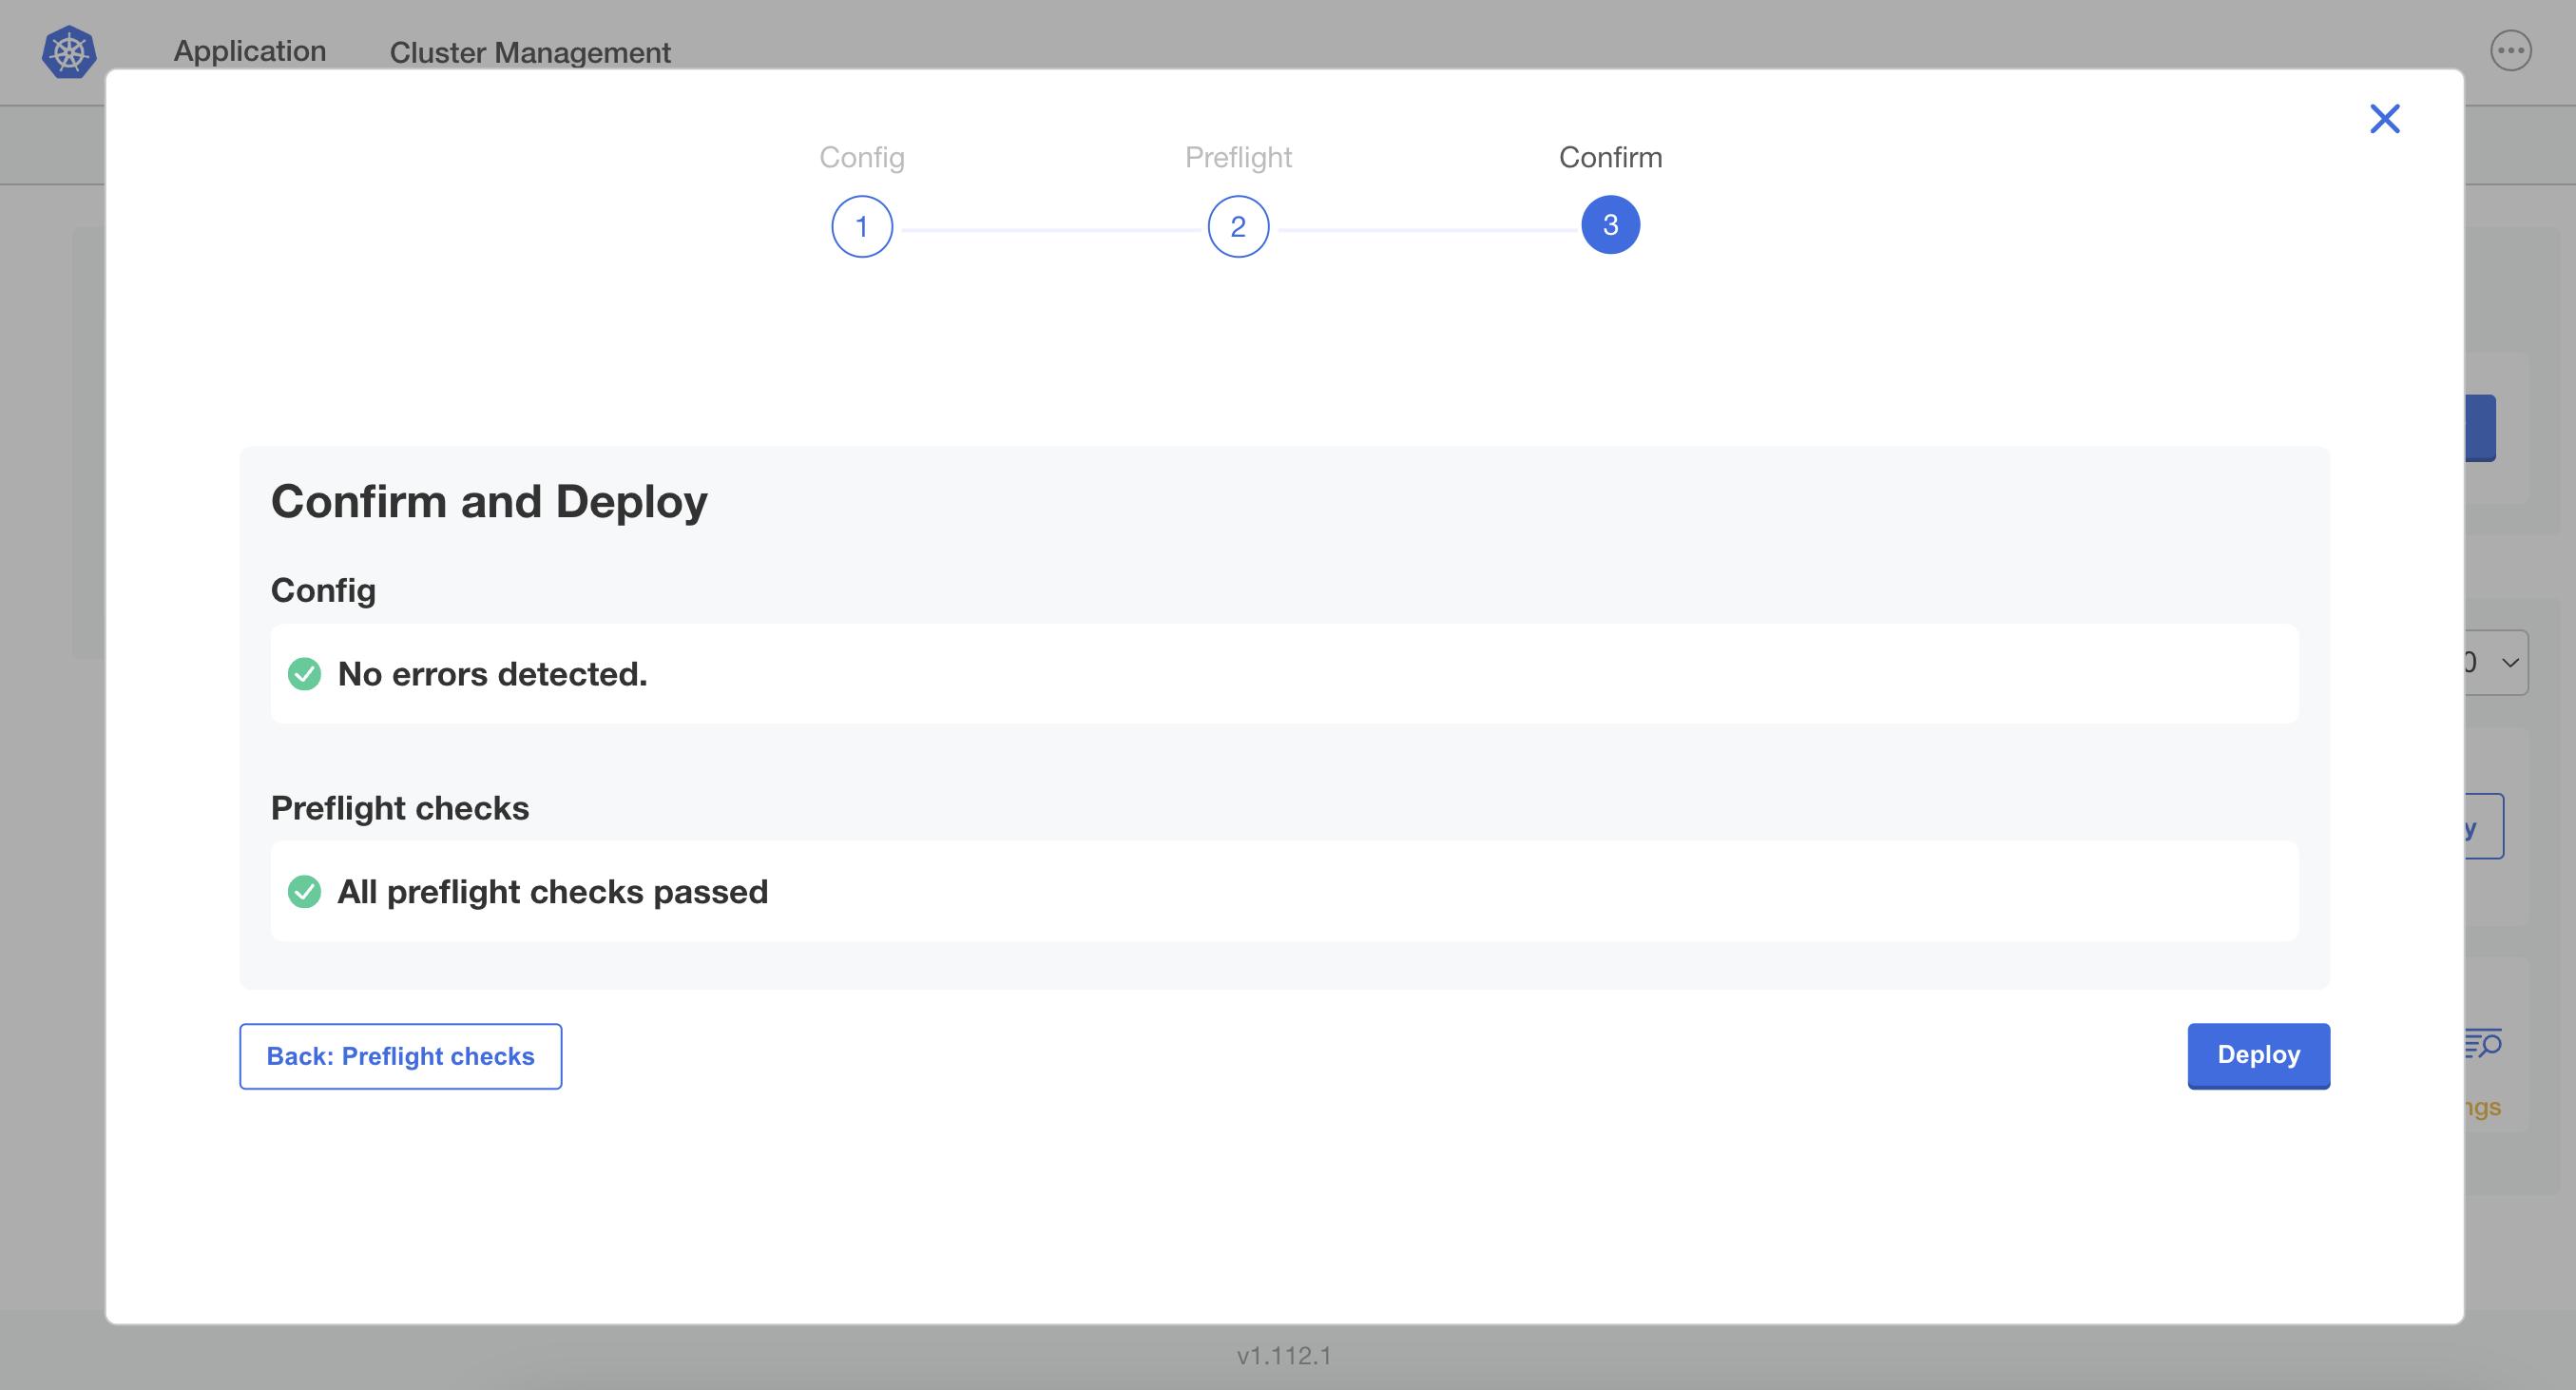Click the green check beside All preflight checks passed
The width and height of the screenshot is (2576, 1390).
[x=304, y=891]
